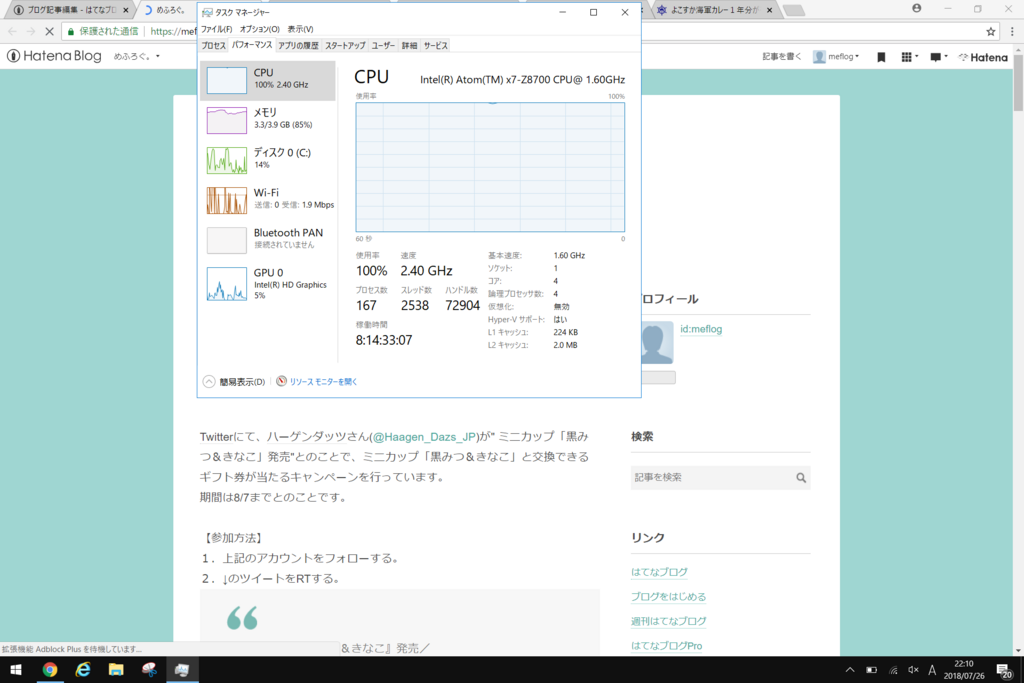Click the Task Manager taskbar icon
Screen dimensions: 1024x683
[182, 670]
